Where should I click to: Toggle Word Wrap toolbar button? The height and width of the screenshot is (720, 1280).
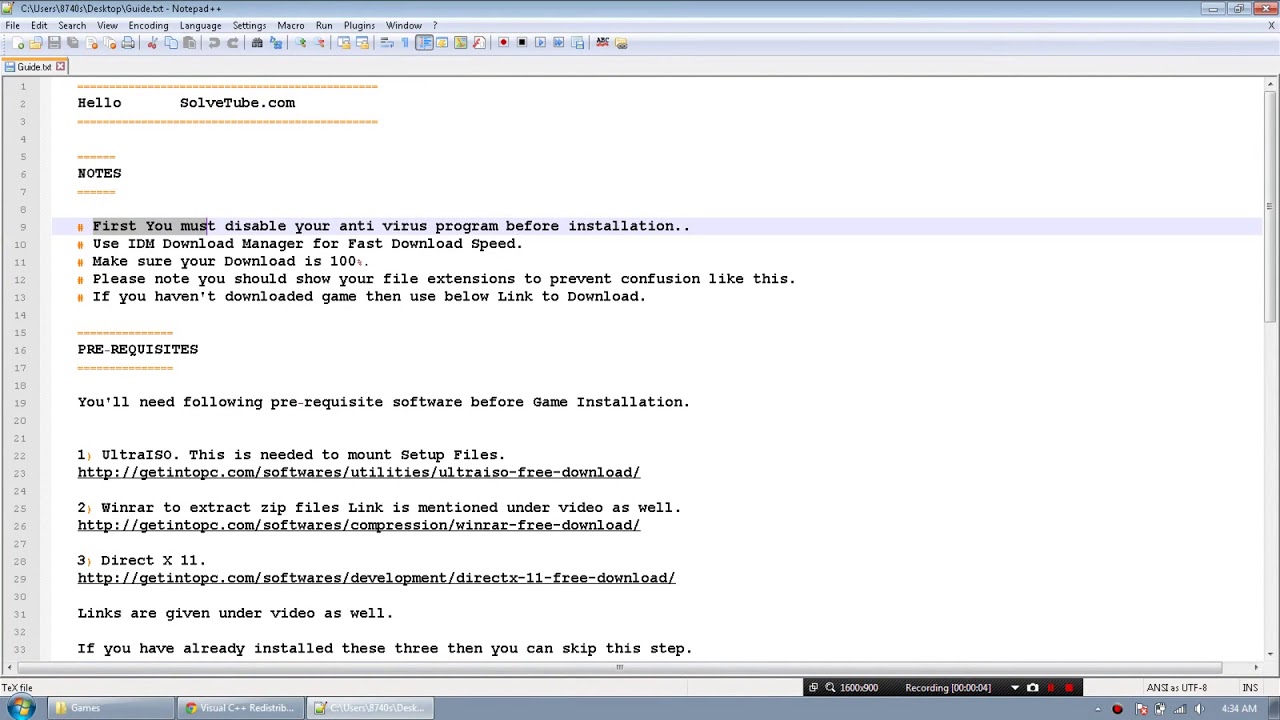(387, 43)
